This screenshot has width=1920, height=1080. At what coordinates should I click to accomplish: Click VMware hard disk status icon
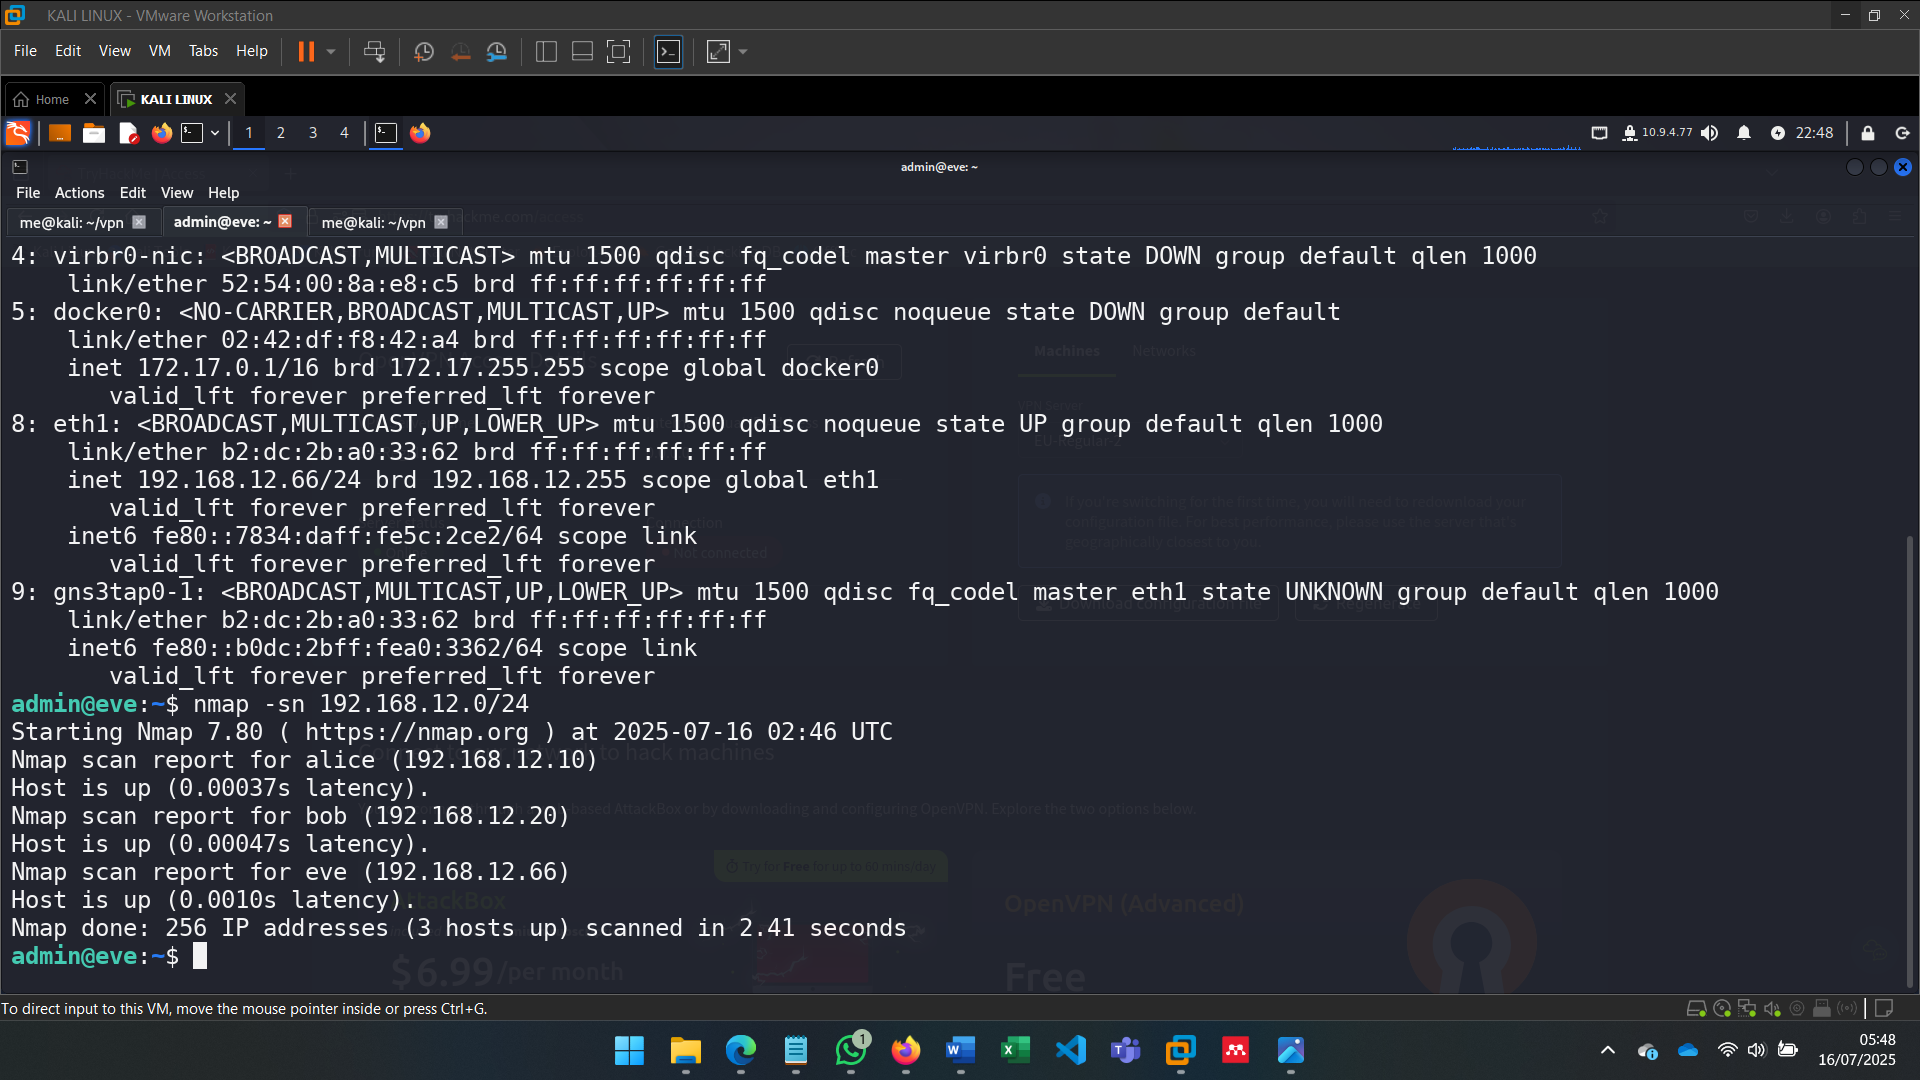click(x=1696, y=1009)
